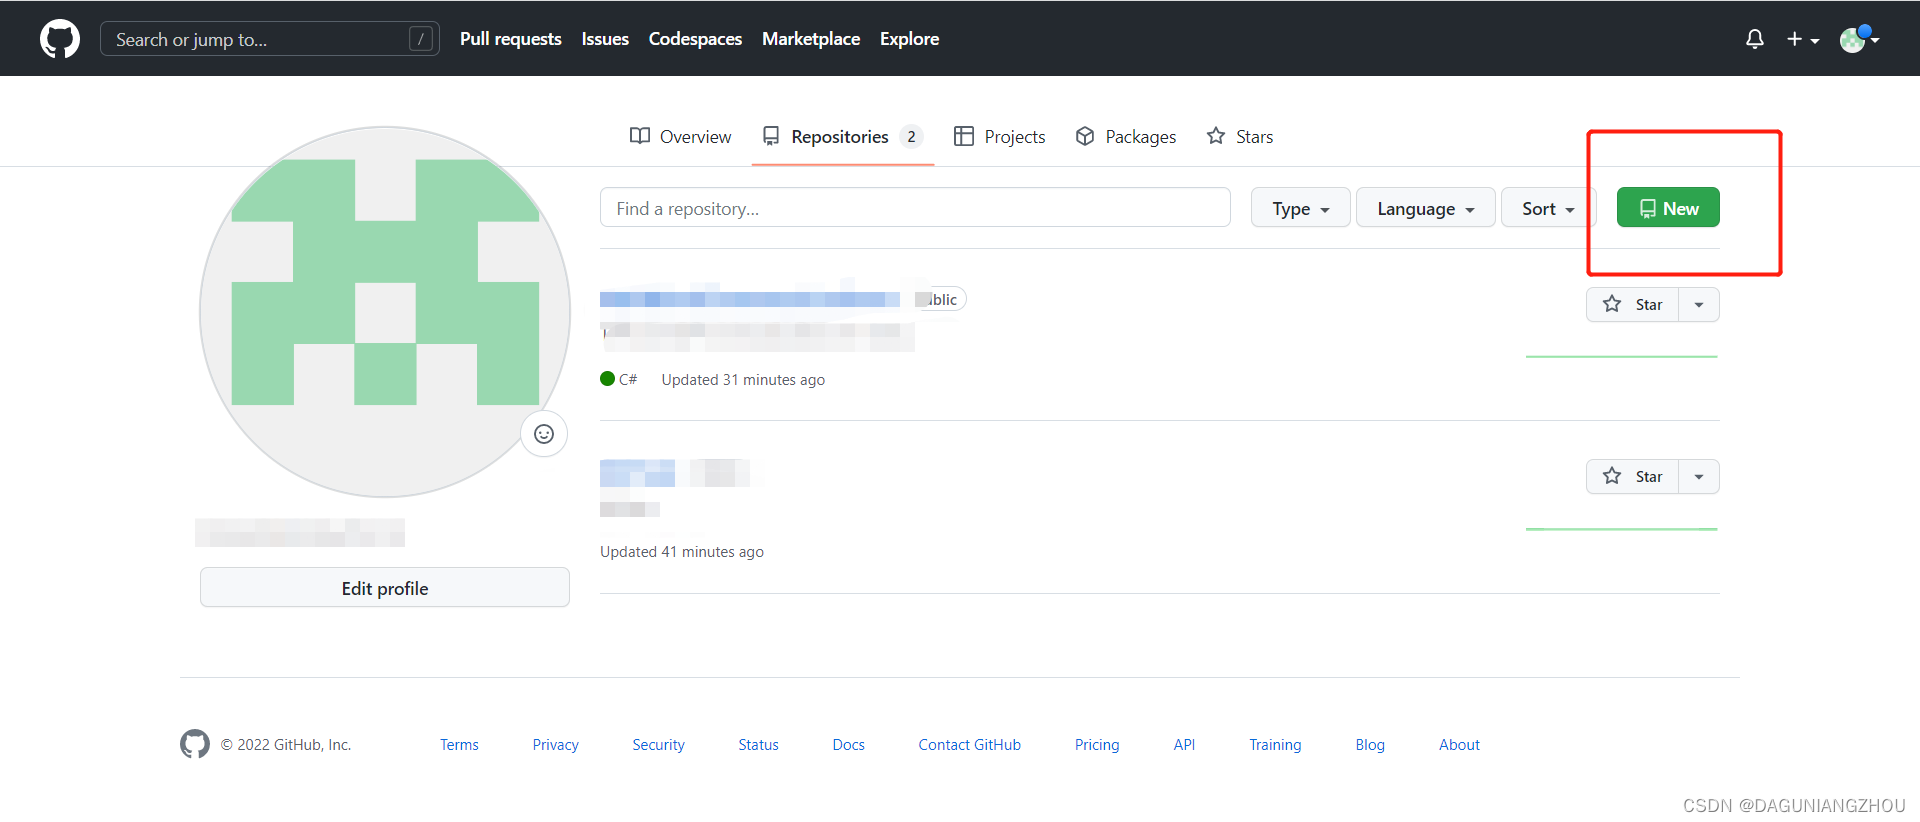Open the plus create-new menu

(x=1802, y=39)
